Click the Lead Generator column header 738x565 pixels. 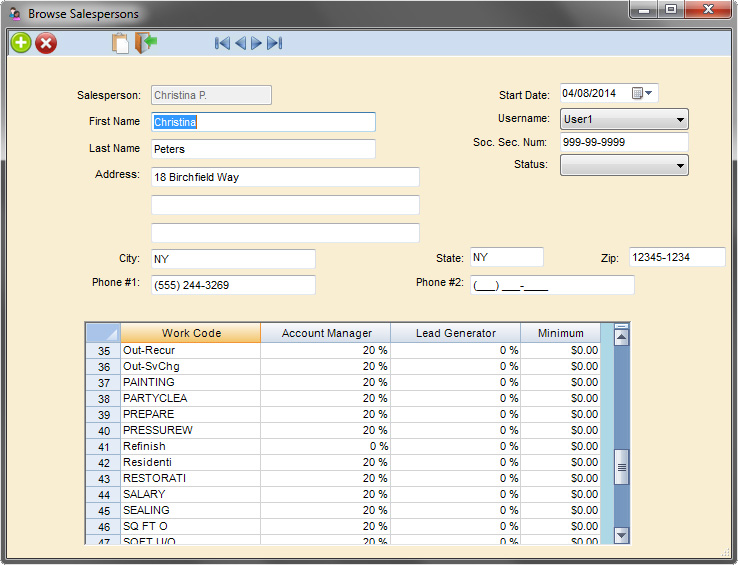[x=456, y=333]
